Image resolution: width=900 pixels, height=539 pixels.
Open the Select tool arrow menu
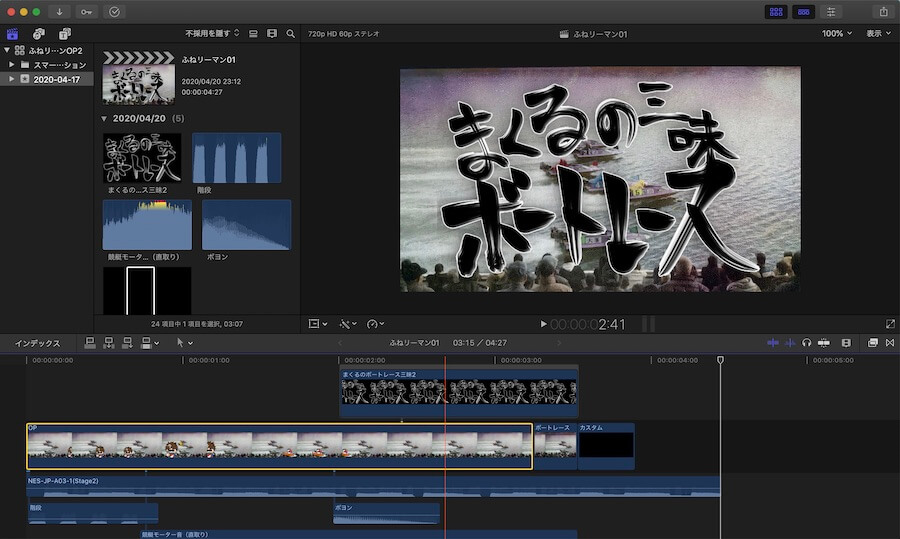(184, 343)
